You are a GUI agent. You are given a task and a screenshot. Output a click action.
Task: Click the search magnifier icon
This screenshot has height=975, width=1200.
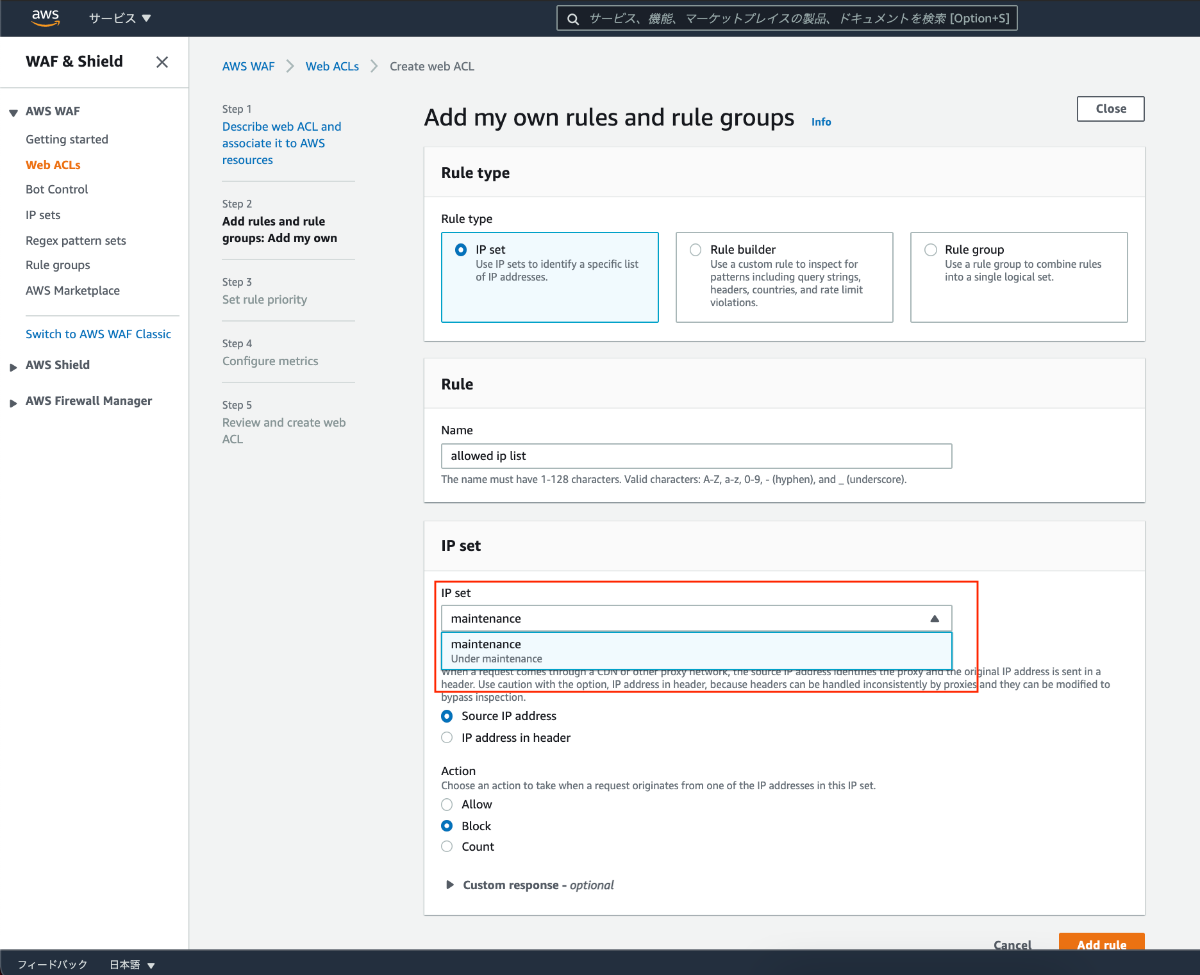point(572,18)
